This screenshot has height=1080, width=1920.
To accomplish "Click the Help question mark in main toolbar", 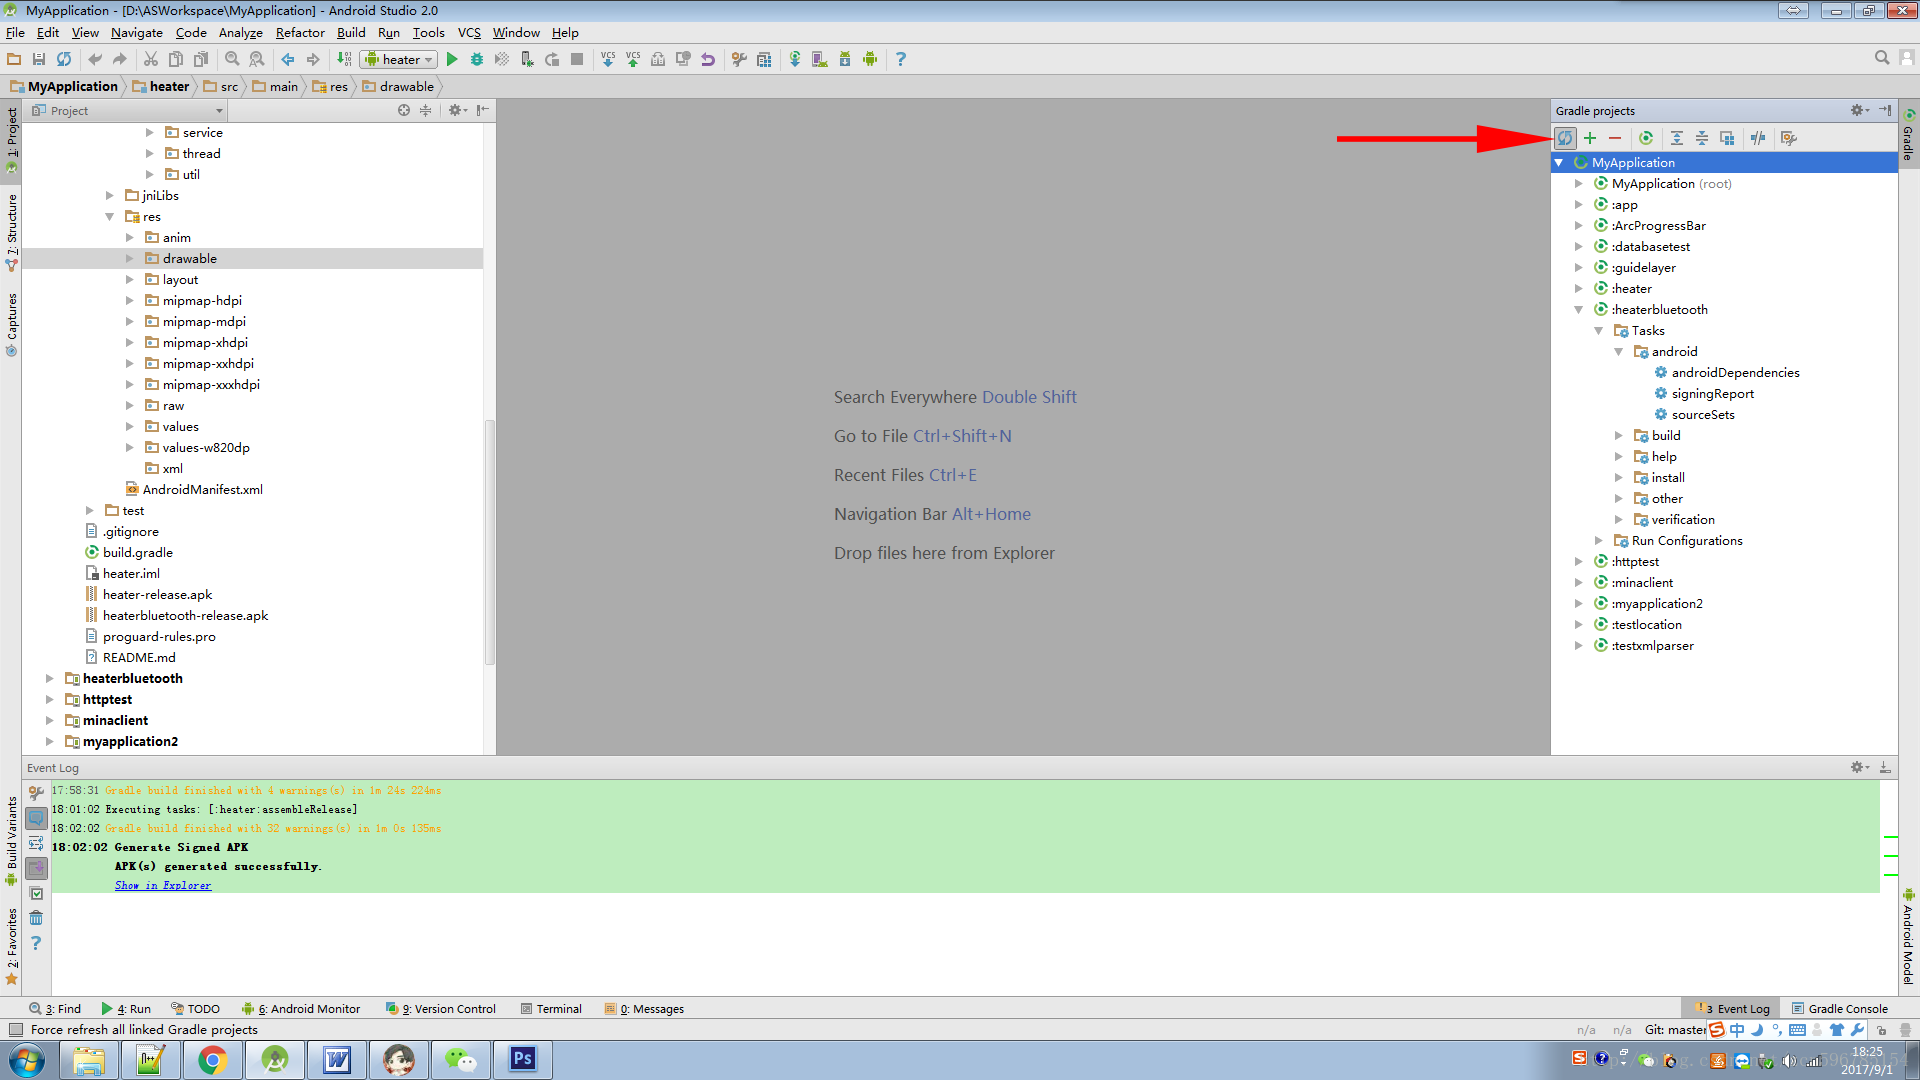I will (x=901, y=59).
